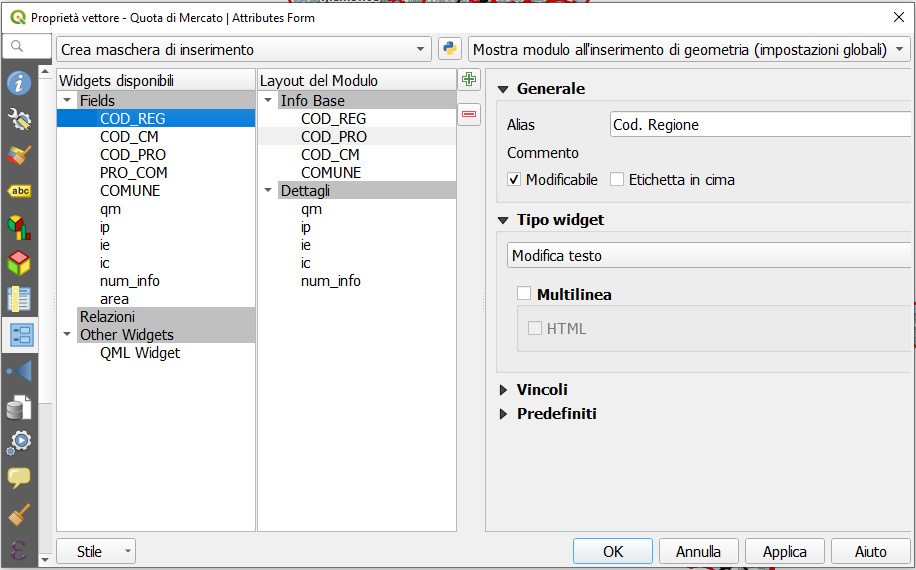Open the Attributes Form icon in sidebar
916x570 pixels.
pyautogui.click(x=22, y=335)
